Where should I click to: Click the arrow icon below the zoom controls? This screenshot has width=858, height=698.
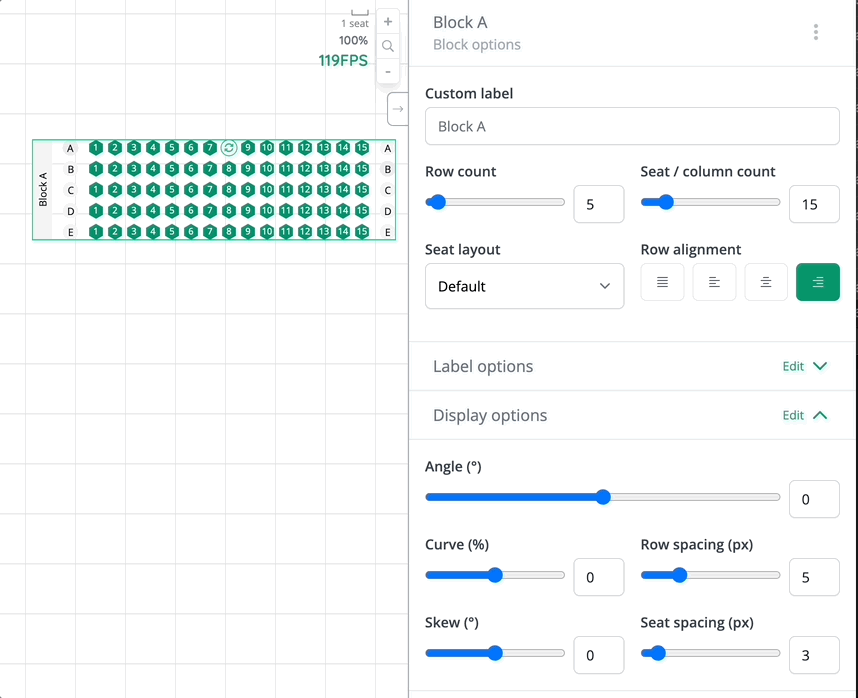397,108
